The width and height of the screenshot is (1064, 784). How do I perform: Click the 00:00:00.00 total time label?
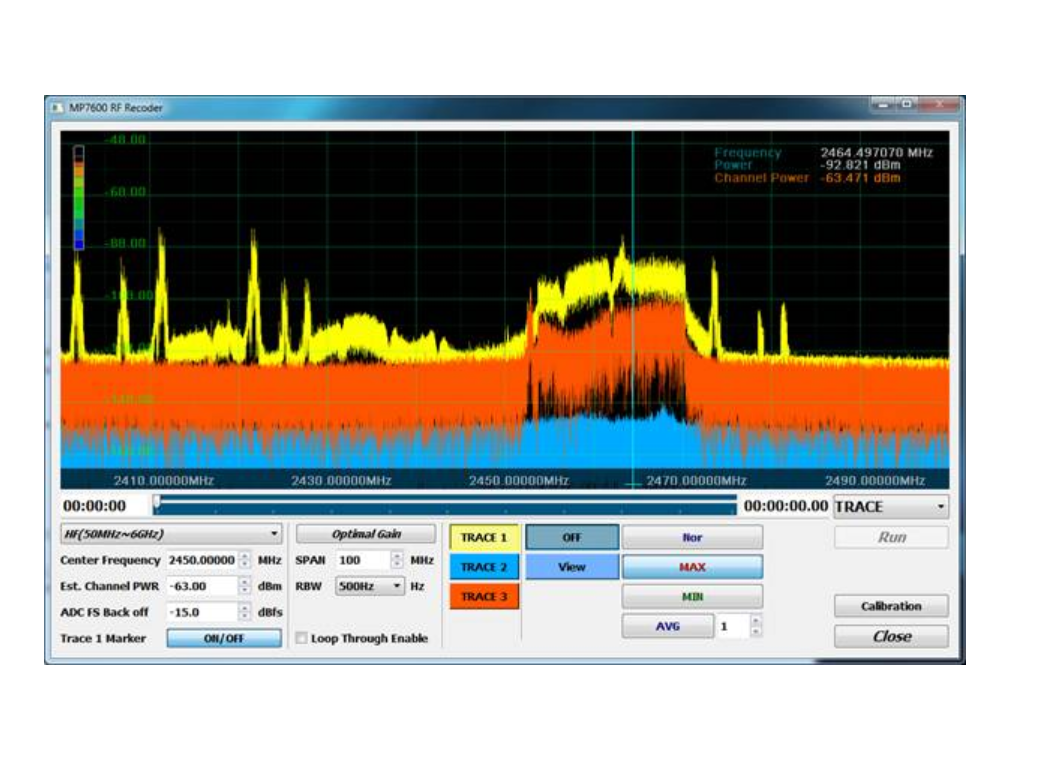pos(786,506)
